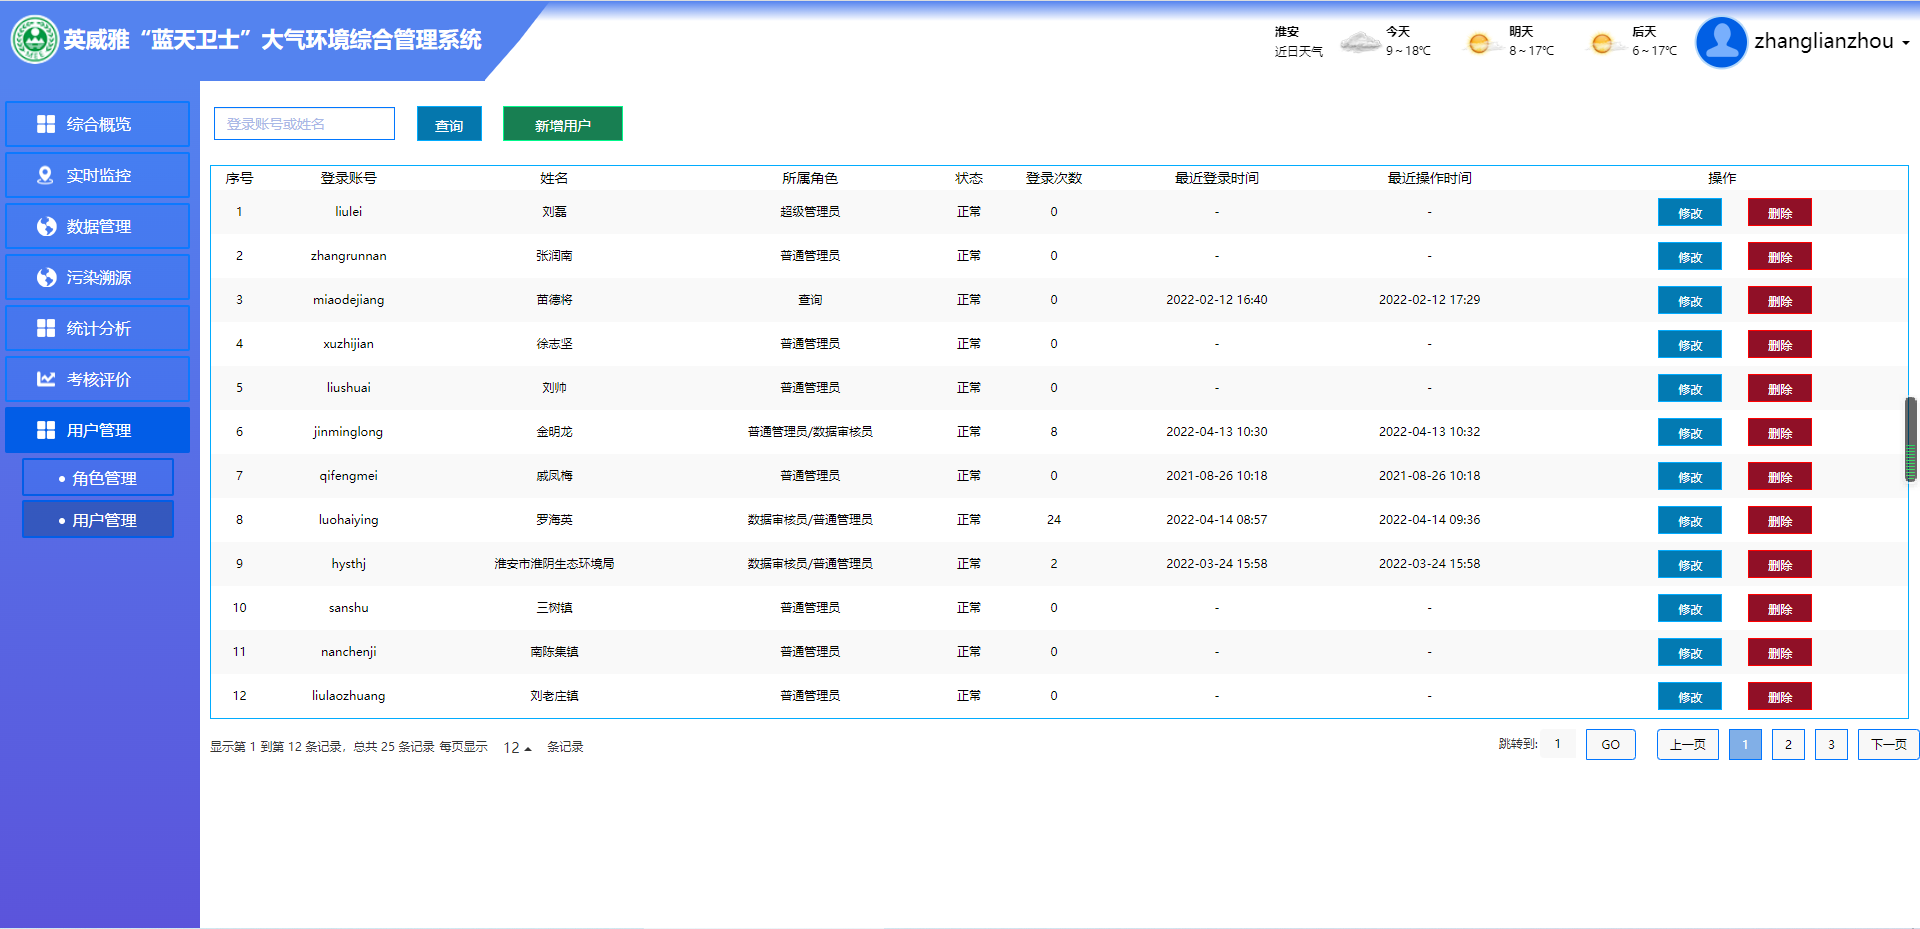Click the chart icon beside 考核评价
This screenshot has width=1920, height=929.
(x=46, y=379)
